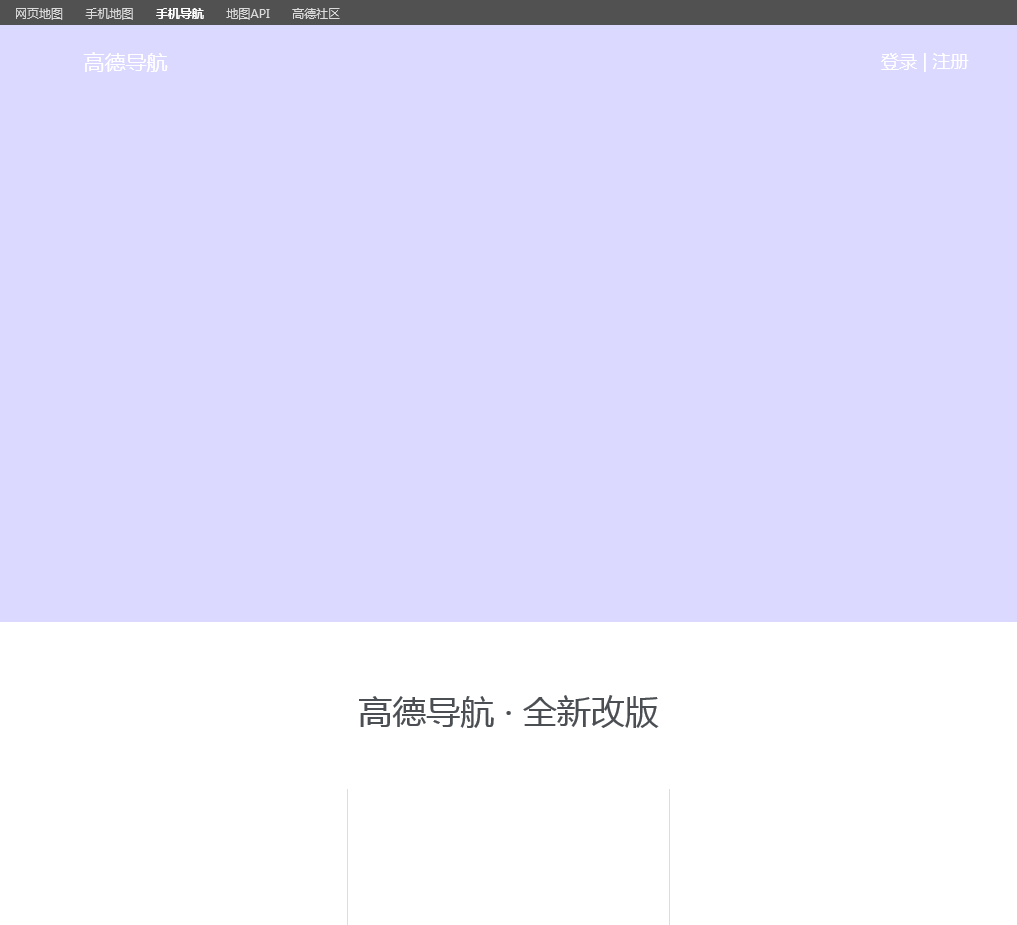Screen dimensions: 1017x925
Task: Open the 网页地图 link in top bar
Action: tap(39, 14)
